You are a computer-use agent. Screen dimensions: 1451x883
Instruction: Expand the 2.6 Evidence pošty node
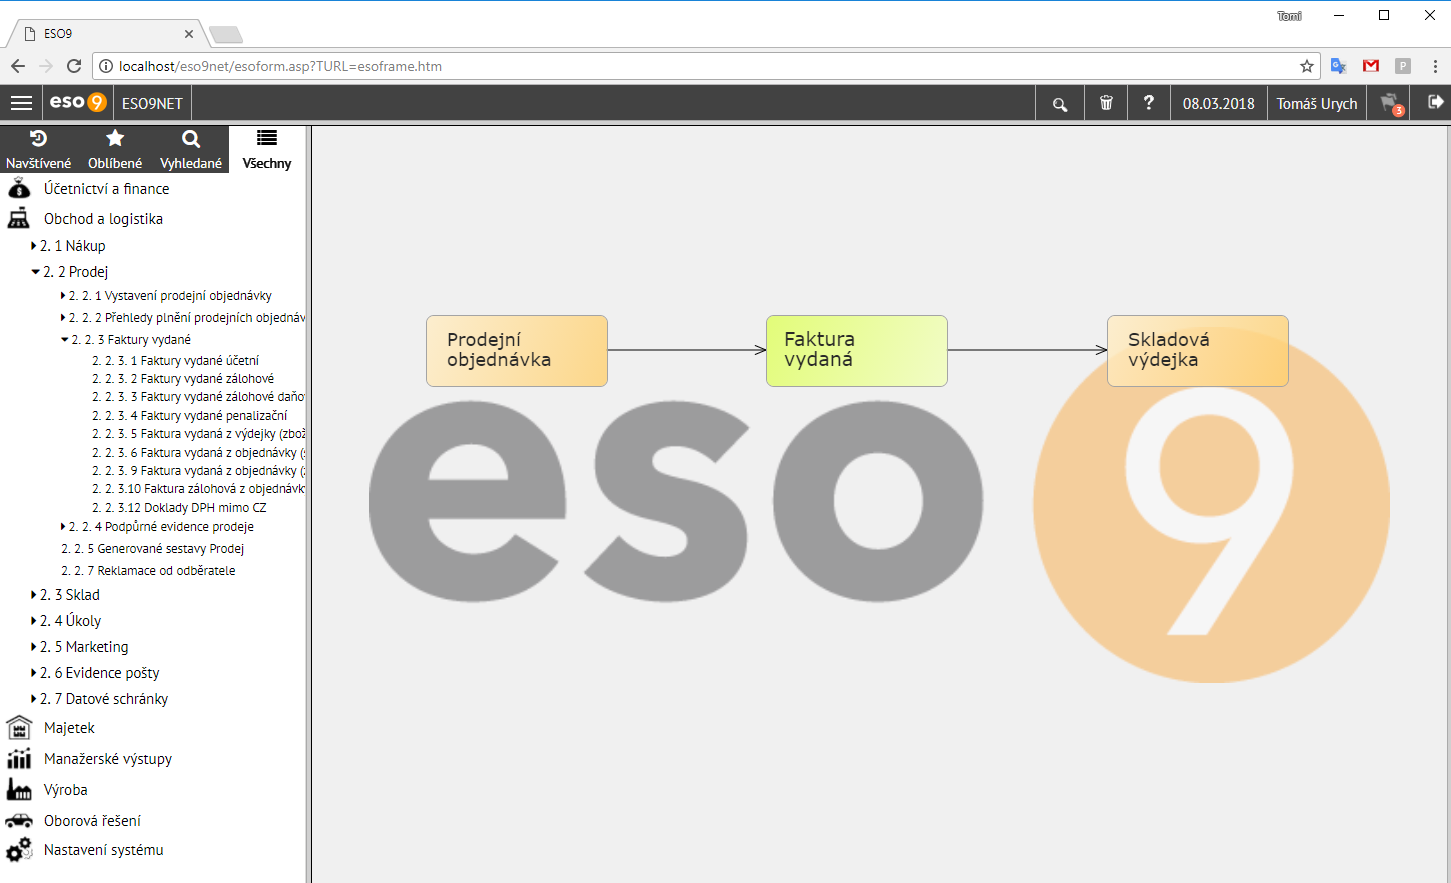click(34, 673)
